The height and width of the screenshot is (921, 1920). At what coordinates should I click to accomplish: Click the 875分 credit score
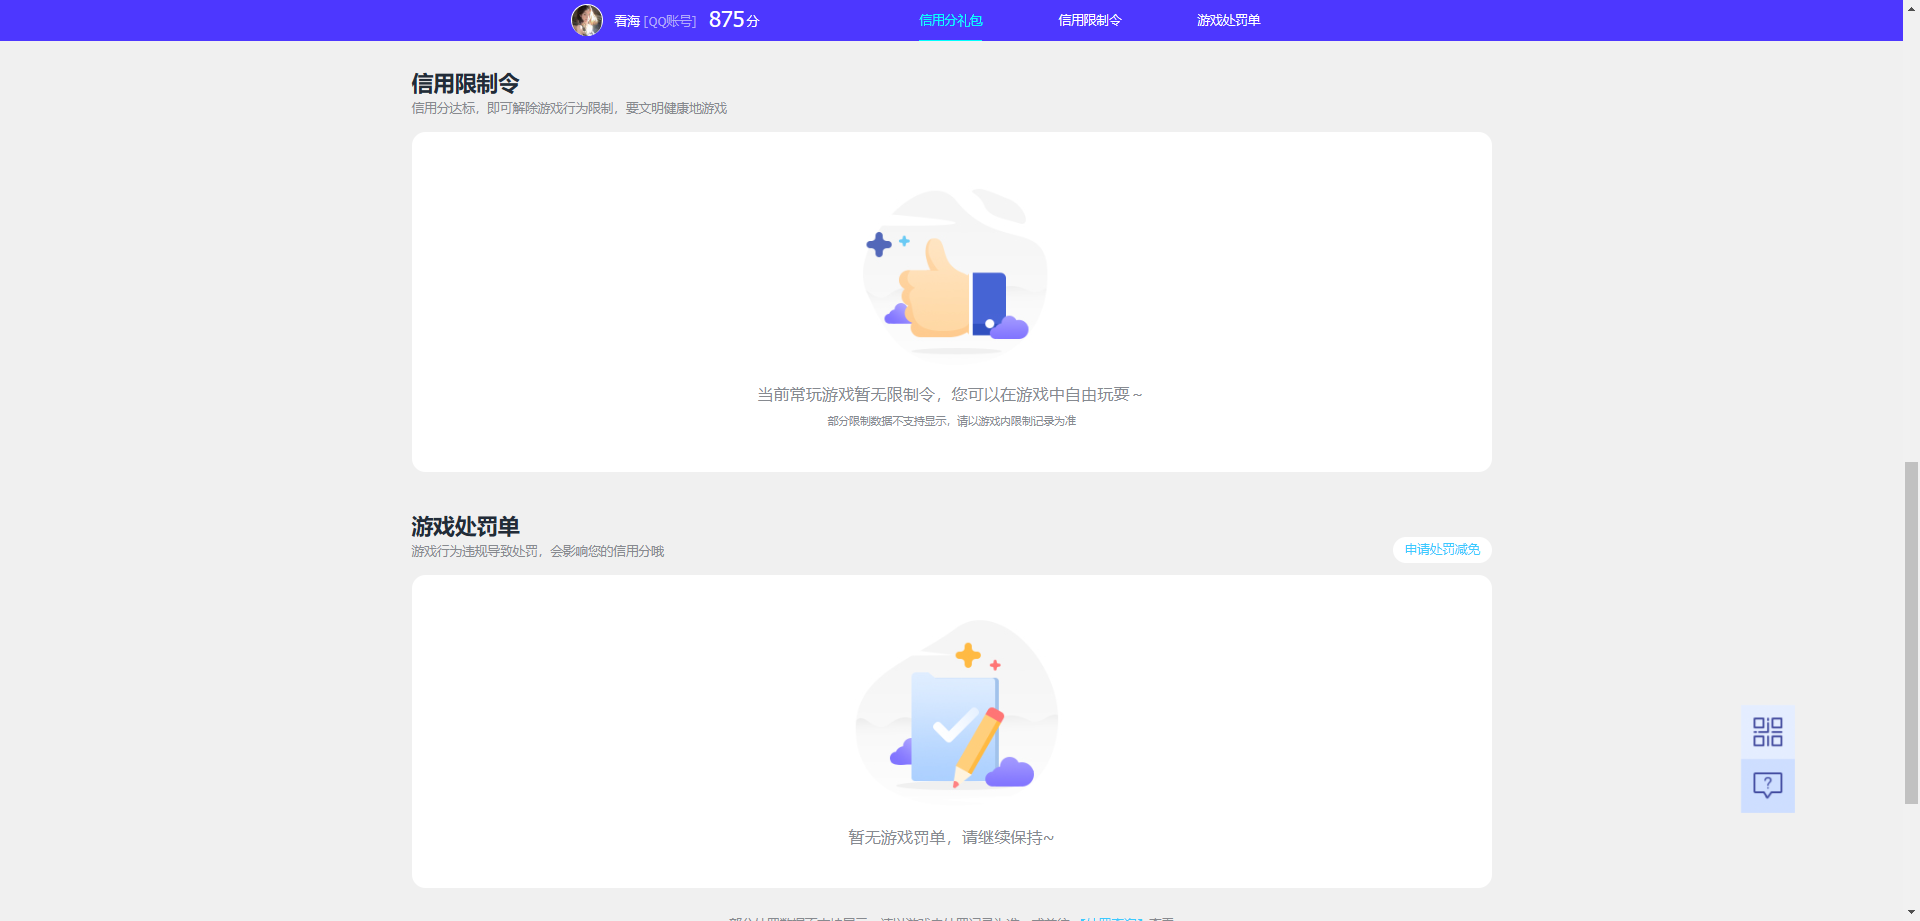(x=734, y=20)
